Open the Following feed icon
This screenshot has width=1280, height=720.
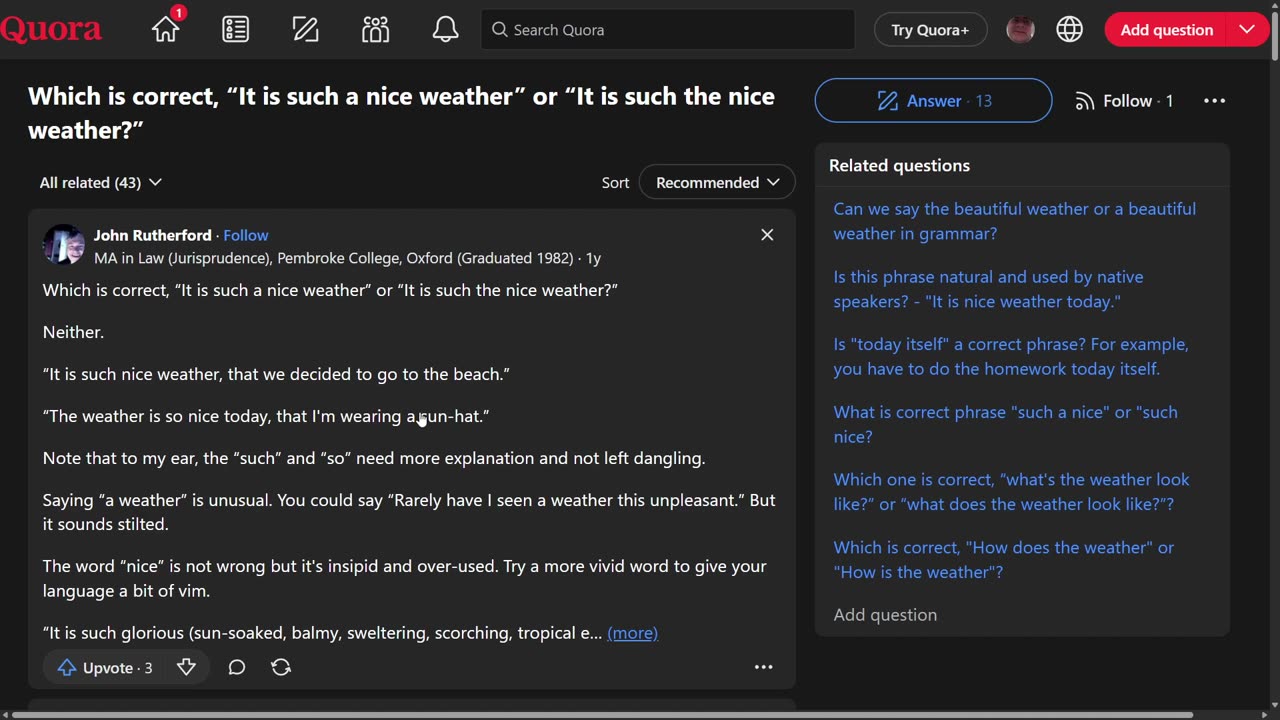[x=236, y=30]
